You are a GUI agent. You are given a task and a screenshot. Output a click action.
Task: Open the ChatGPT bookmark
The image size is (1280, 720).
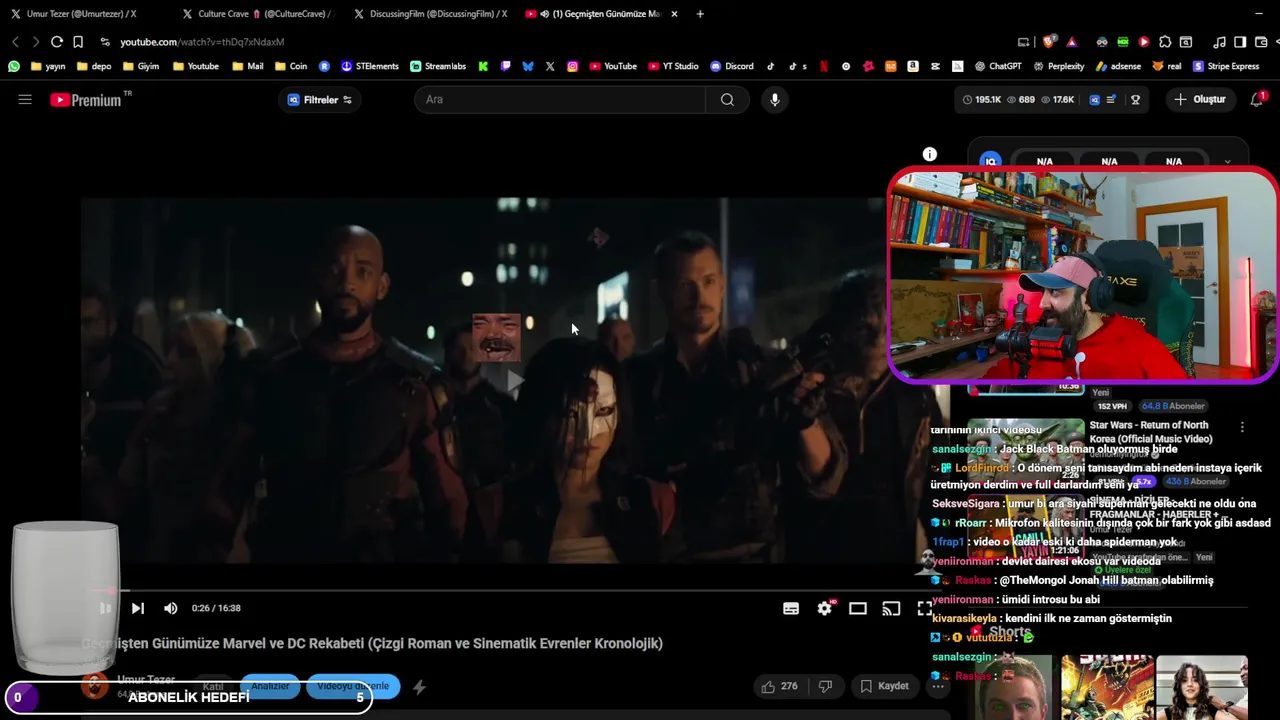(x=998, y=66)
